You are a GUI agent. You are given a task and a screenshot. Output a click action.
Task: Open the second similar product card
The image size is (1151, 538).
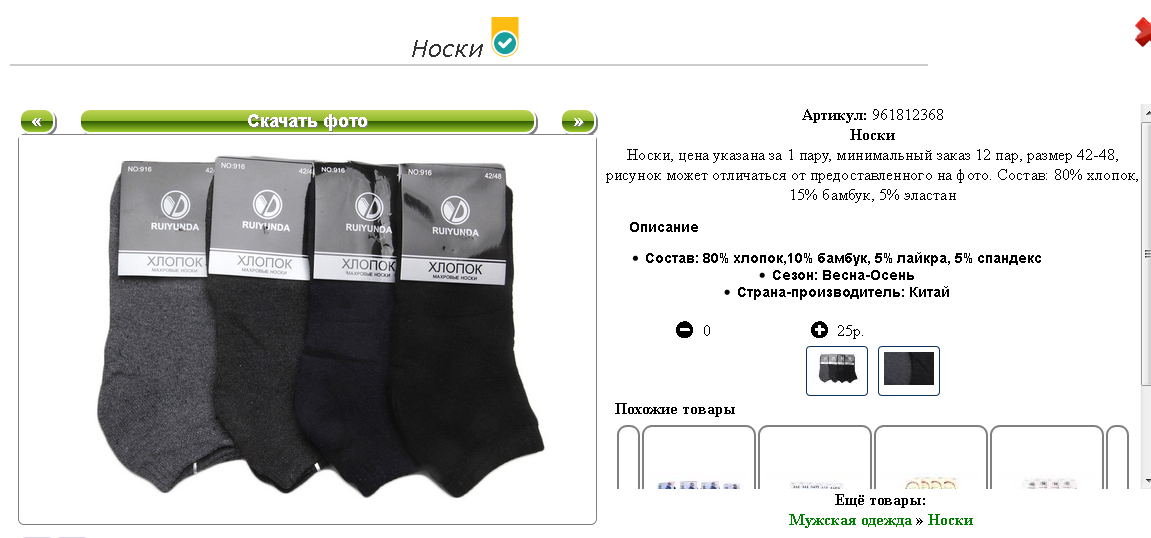(815, 457)
